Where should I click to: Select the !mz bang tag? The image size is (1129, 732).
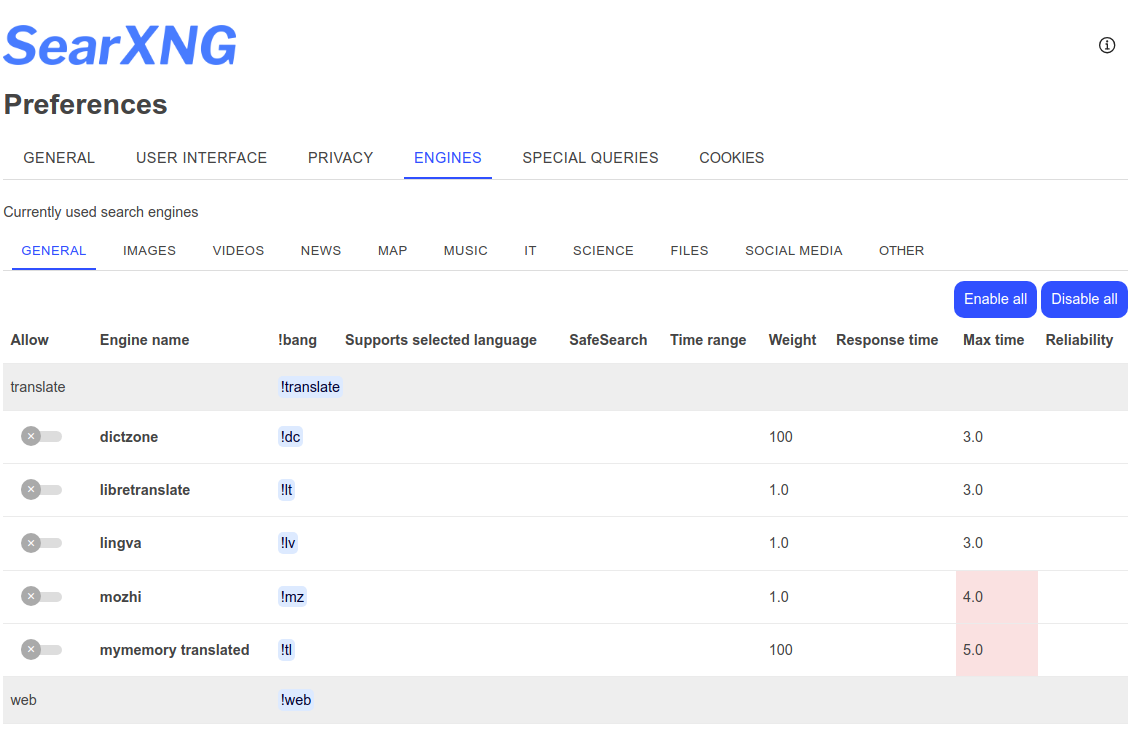pos(292,597)
